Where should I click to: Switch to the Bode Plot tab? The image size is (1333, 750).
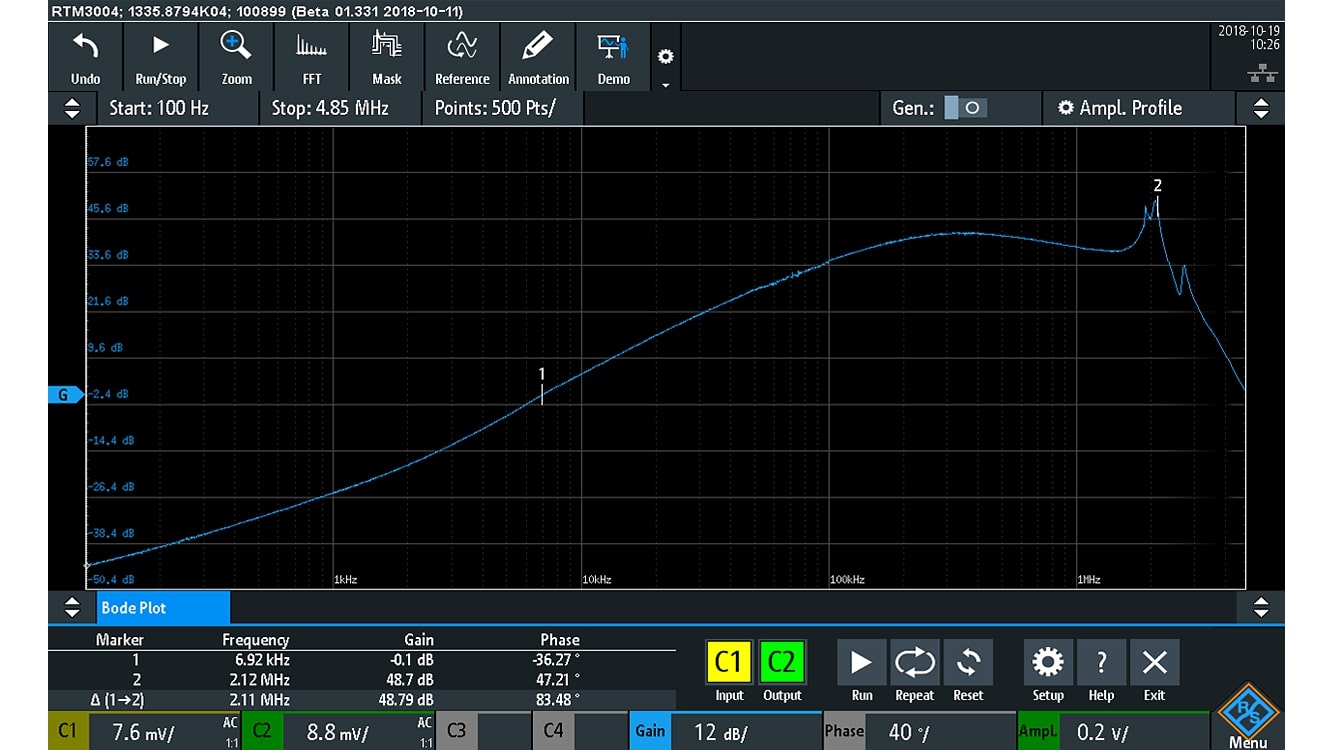pyautogui.click(x=161, y=607)
